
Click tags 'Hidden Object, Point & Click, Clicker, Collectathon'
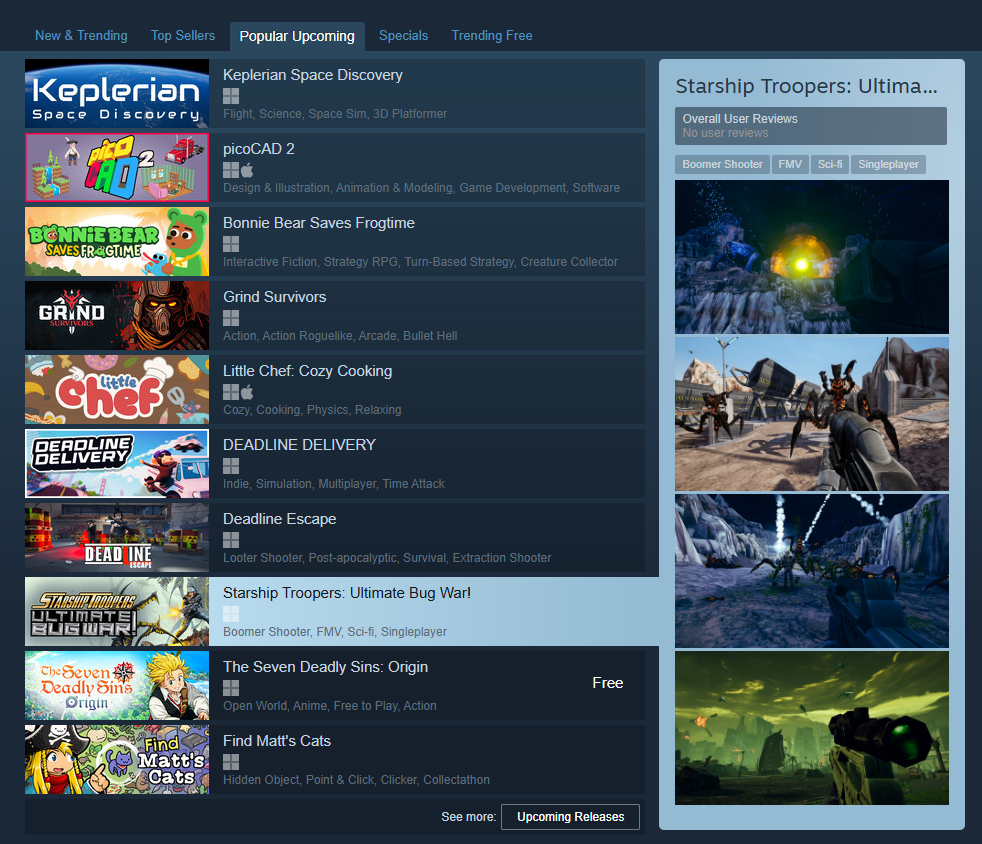pos(356,780)
